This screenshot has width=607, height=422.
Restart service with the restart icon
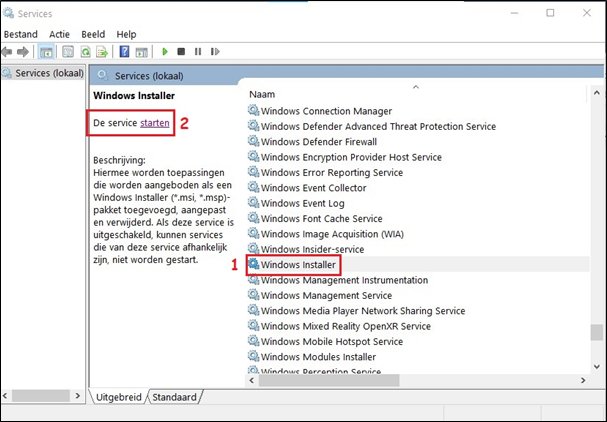pos(215,51)
